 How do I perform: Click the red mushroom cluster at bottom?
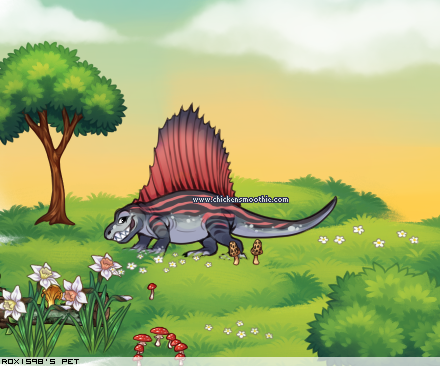point(161,343)
